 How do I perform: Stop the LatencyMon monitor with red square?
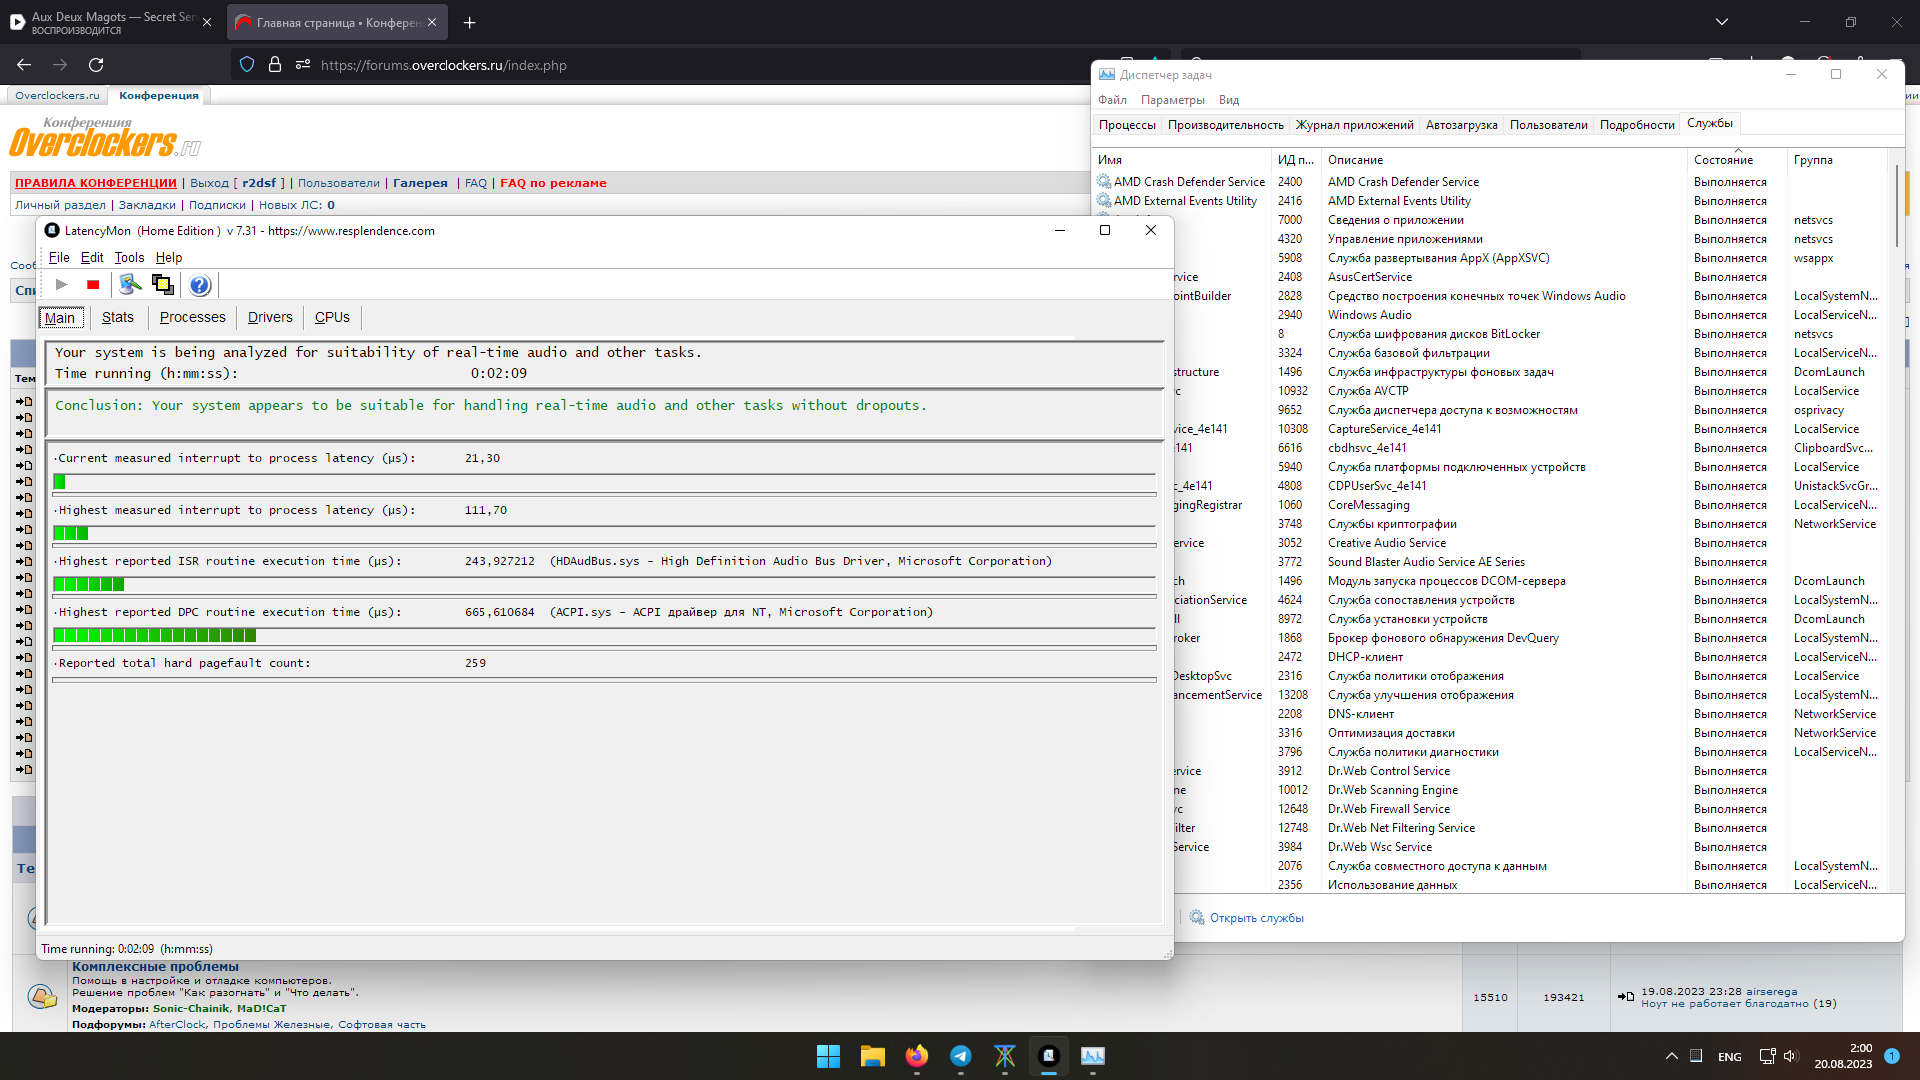(93, 285)
